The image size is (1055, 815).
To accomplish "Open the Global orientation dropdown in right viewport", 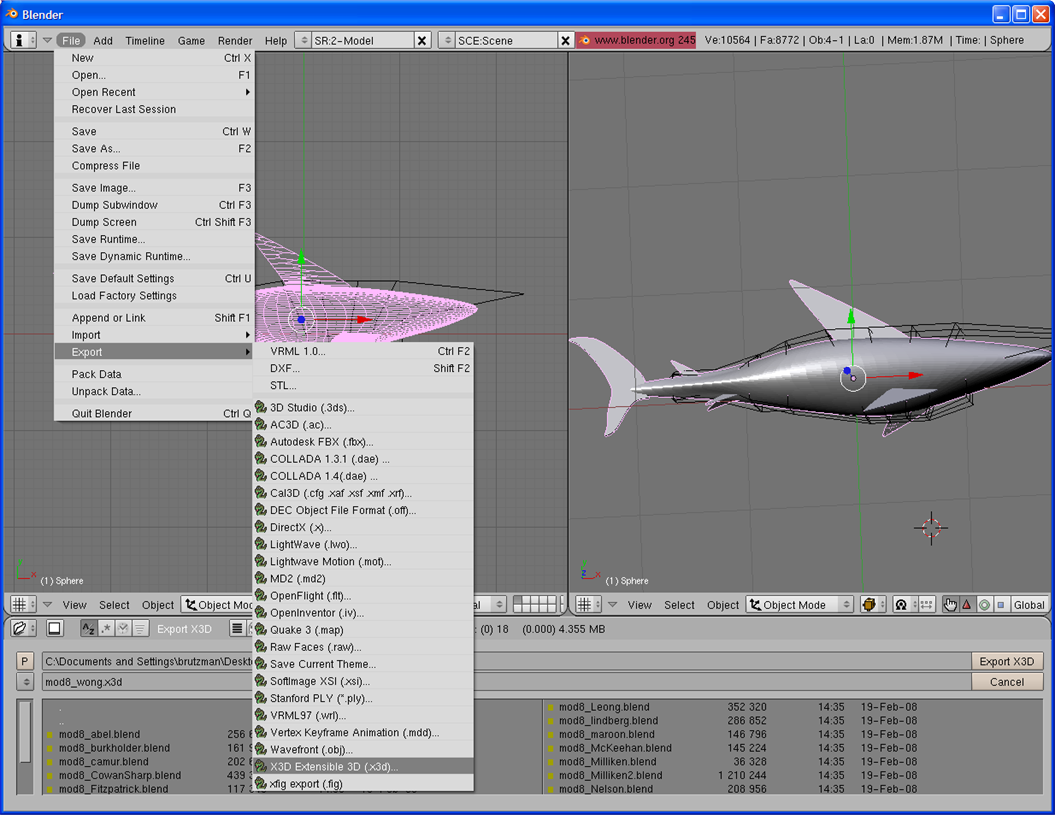I will (1029, 605).
